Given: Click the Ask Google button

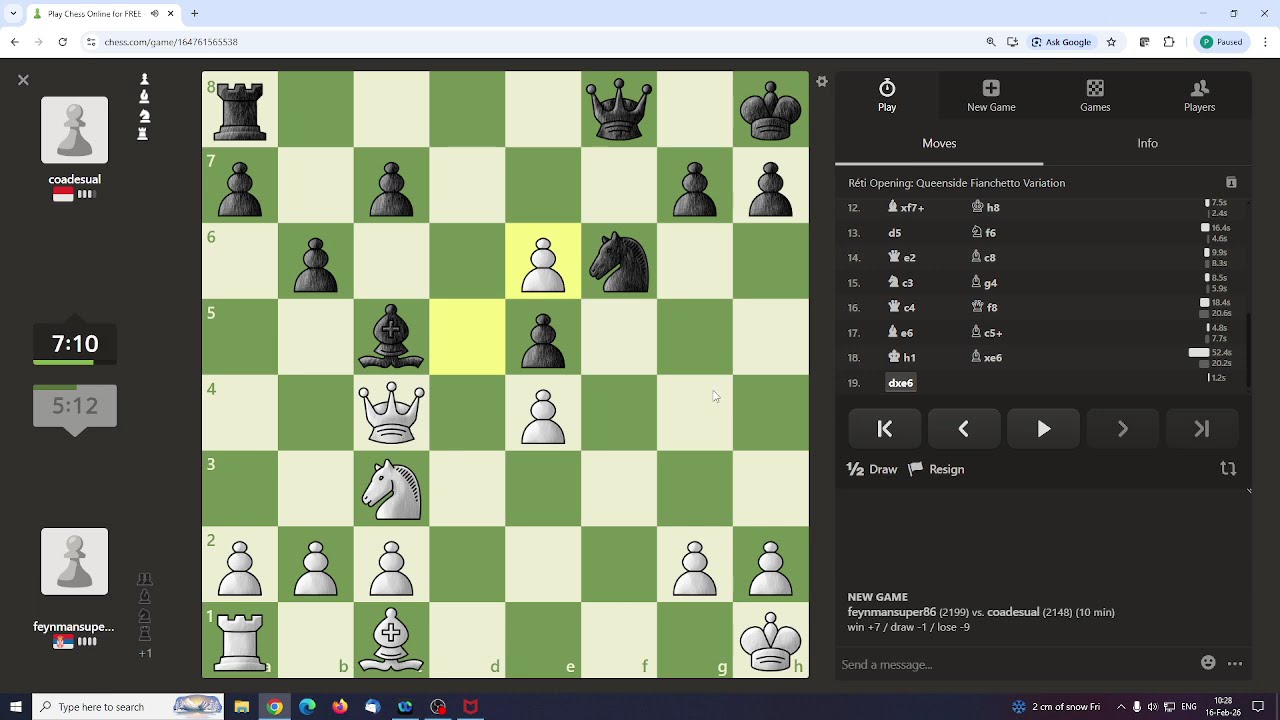Looking at the screenshot, I should click(1062, 42).
